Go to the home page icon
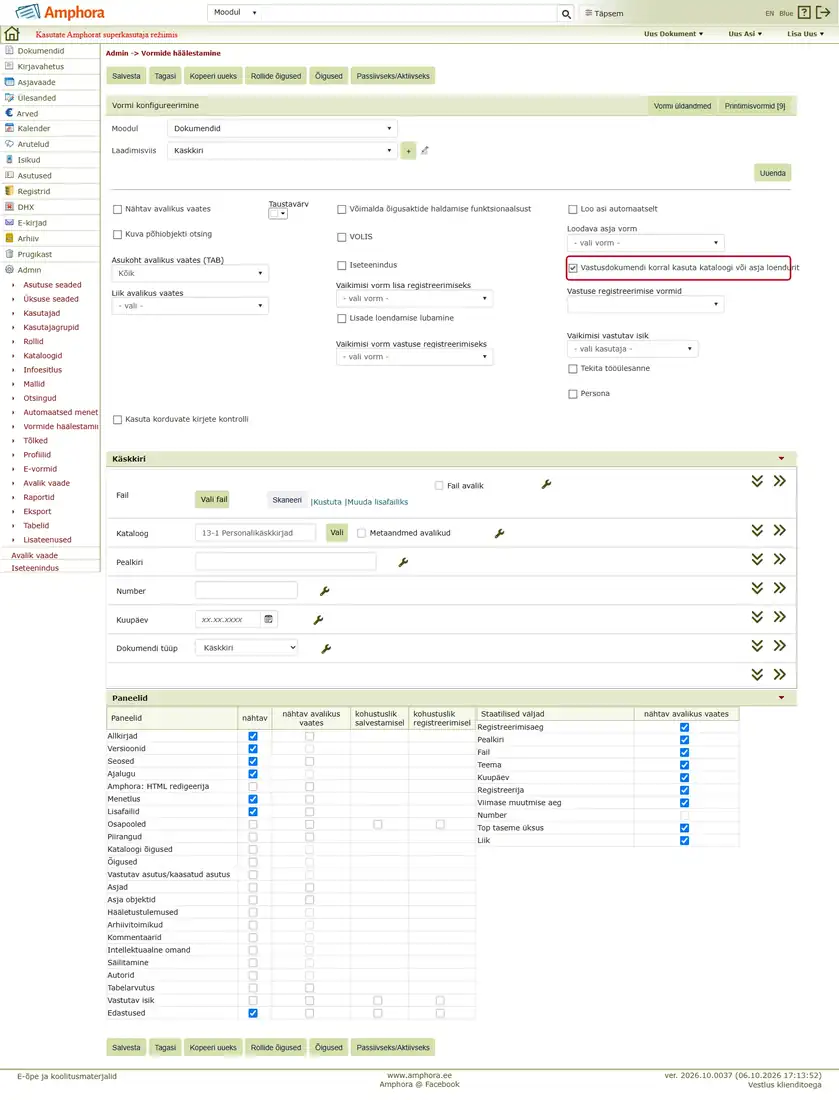The width and height of the screenshot is (839, 1100). (12, 34)
